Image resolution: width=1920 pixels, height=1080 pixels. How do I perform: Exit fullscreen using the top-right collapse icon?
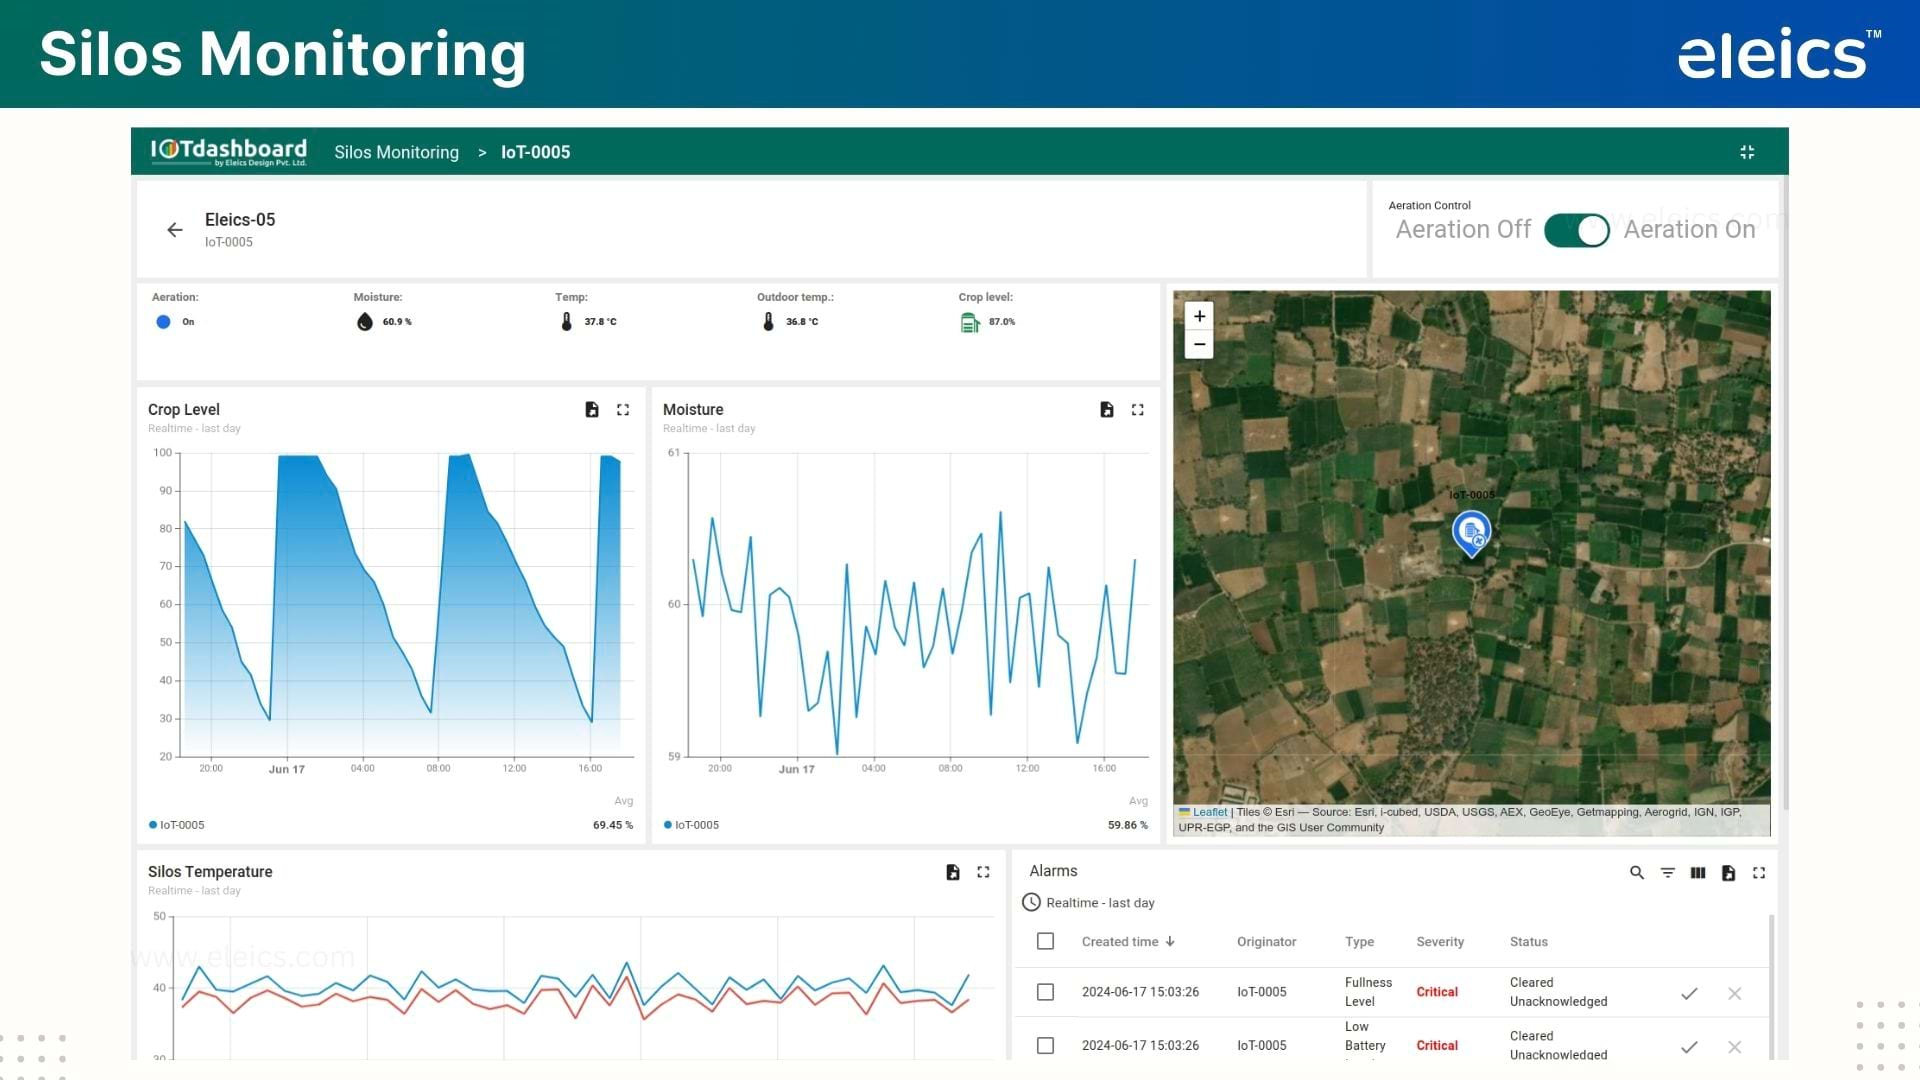(x=1747, y=152)
